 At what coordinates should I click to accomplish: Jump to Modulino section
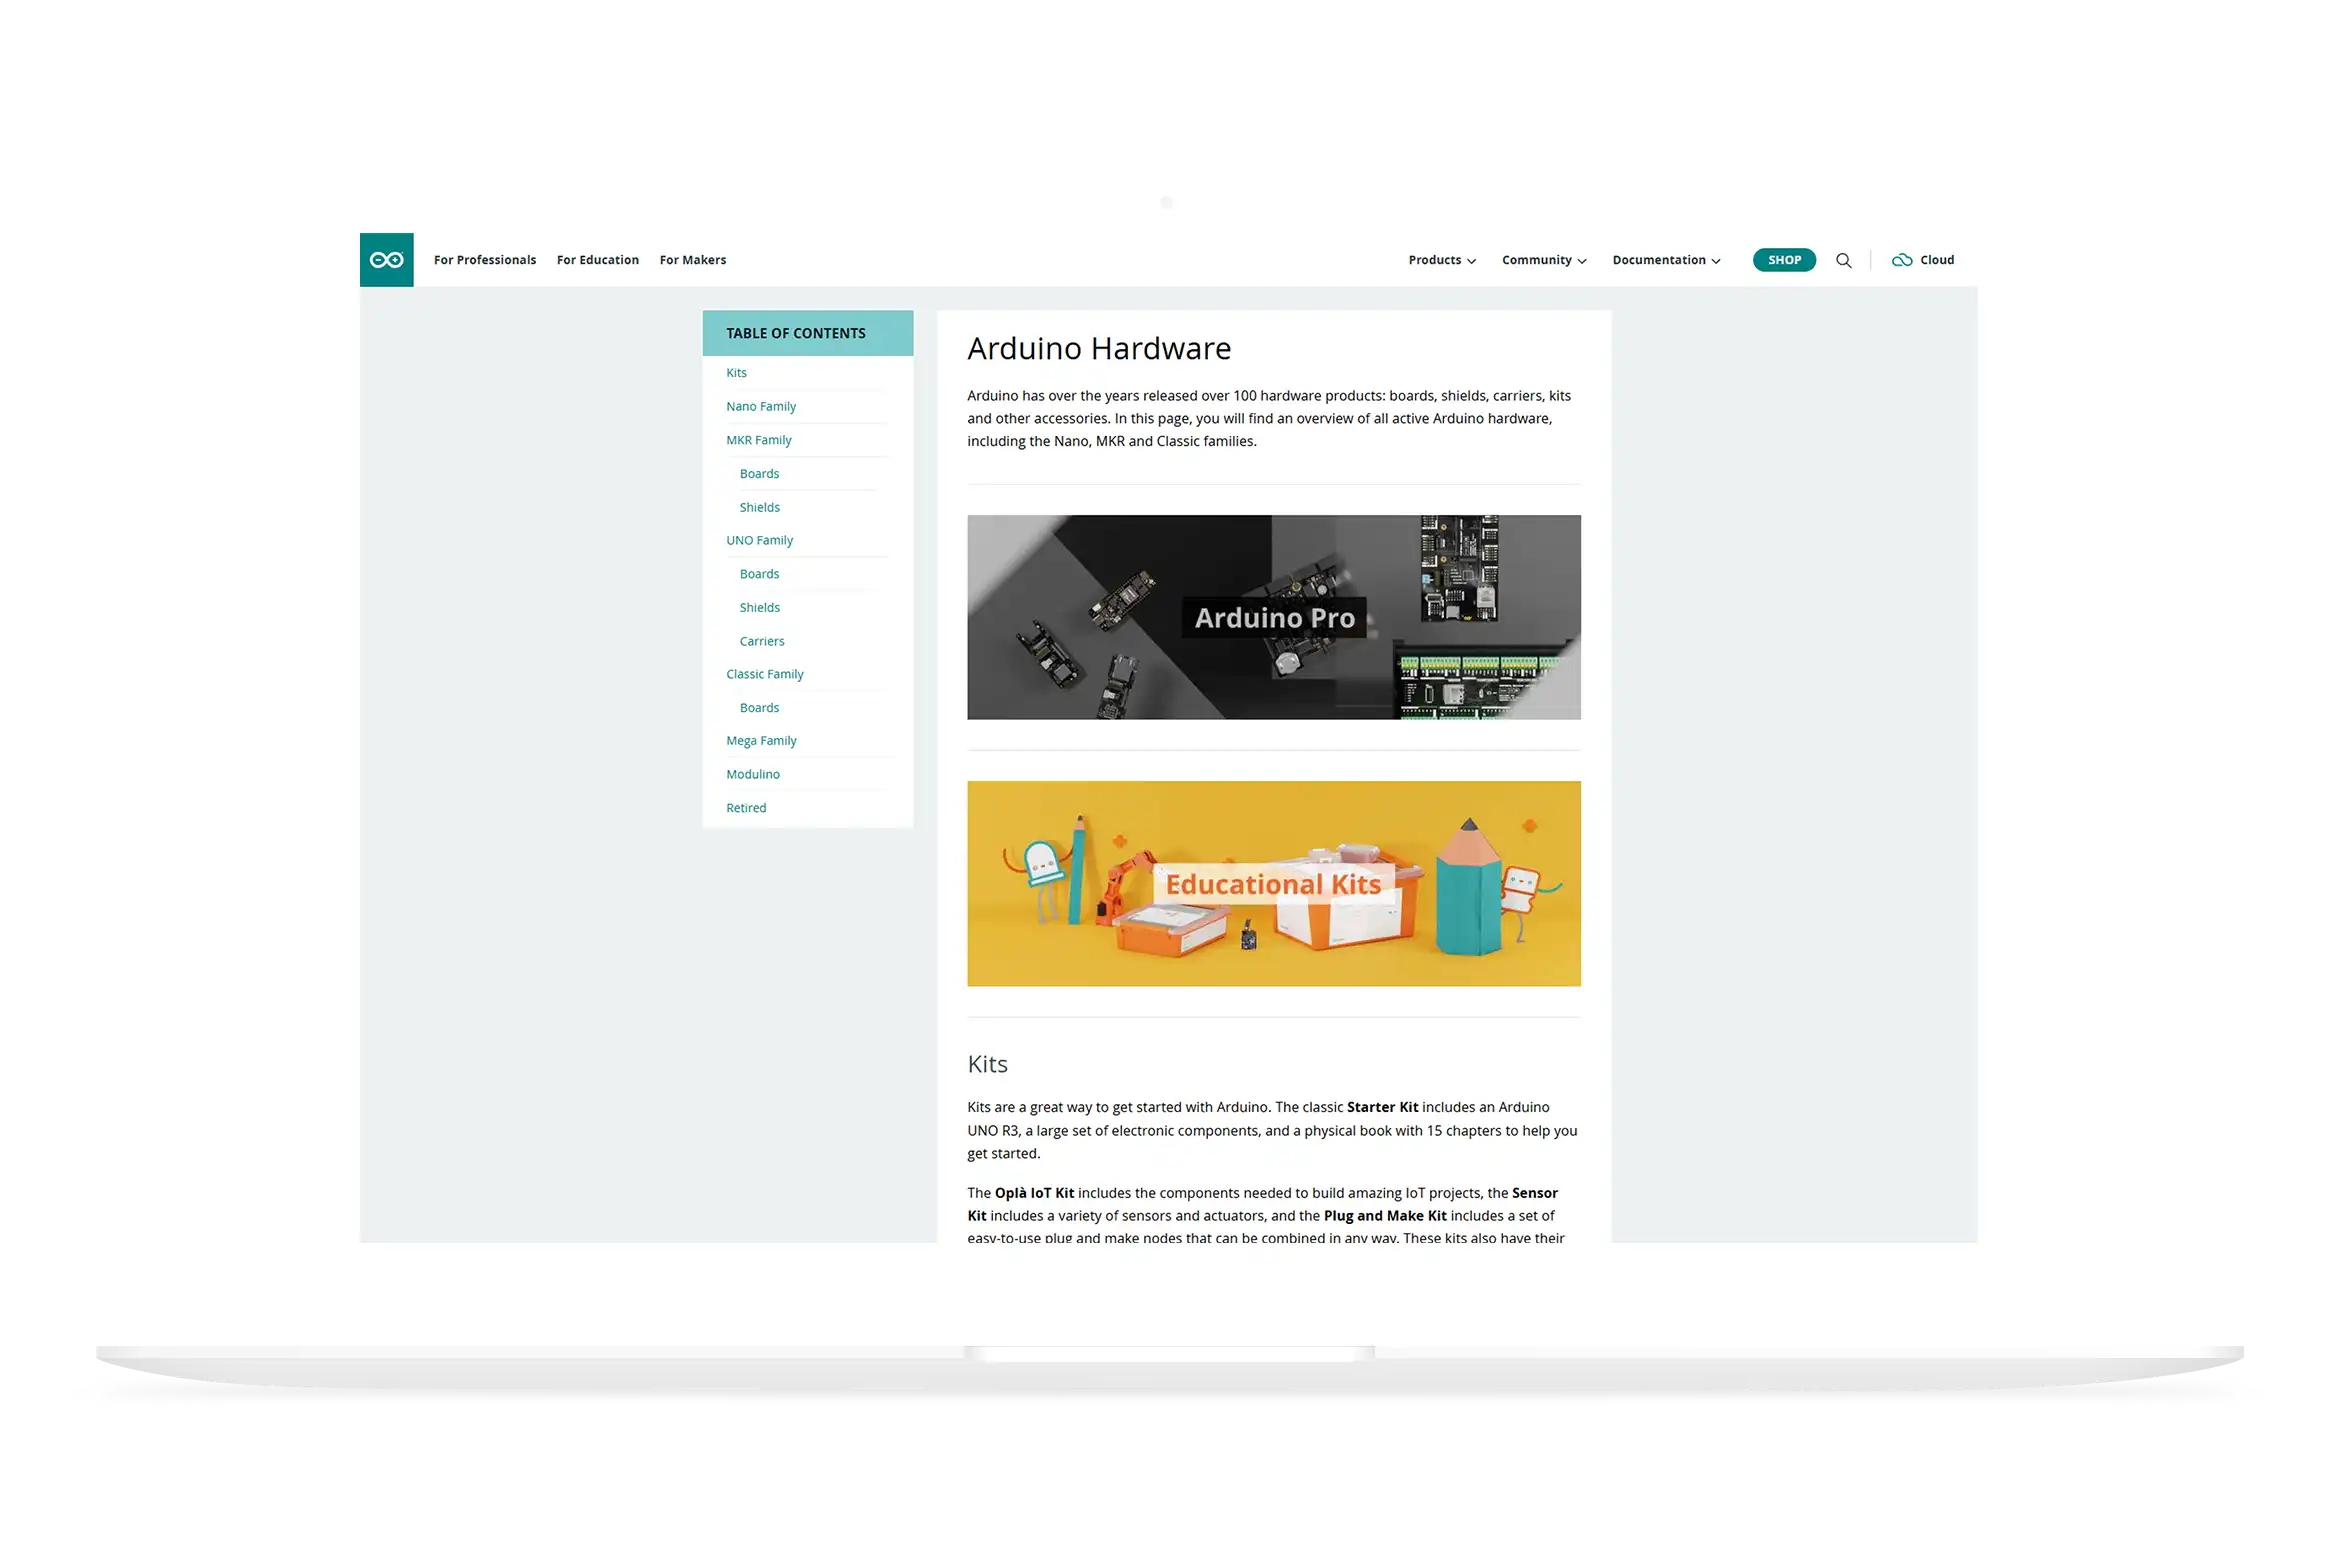click(x=752, y=775)
